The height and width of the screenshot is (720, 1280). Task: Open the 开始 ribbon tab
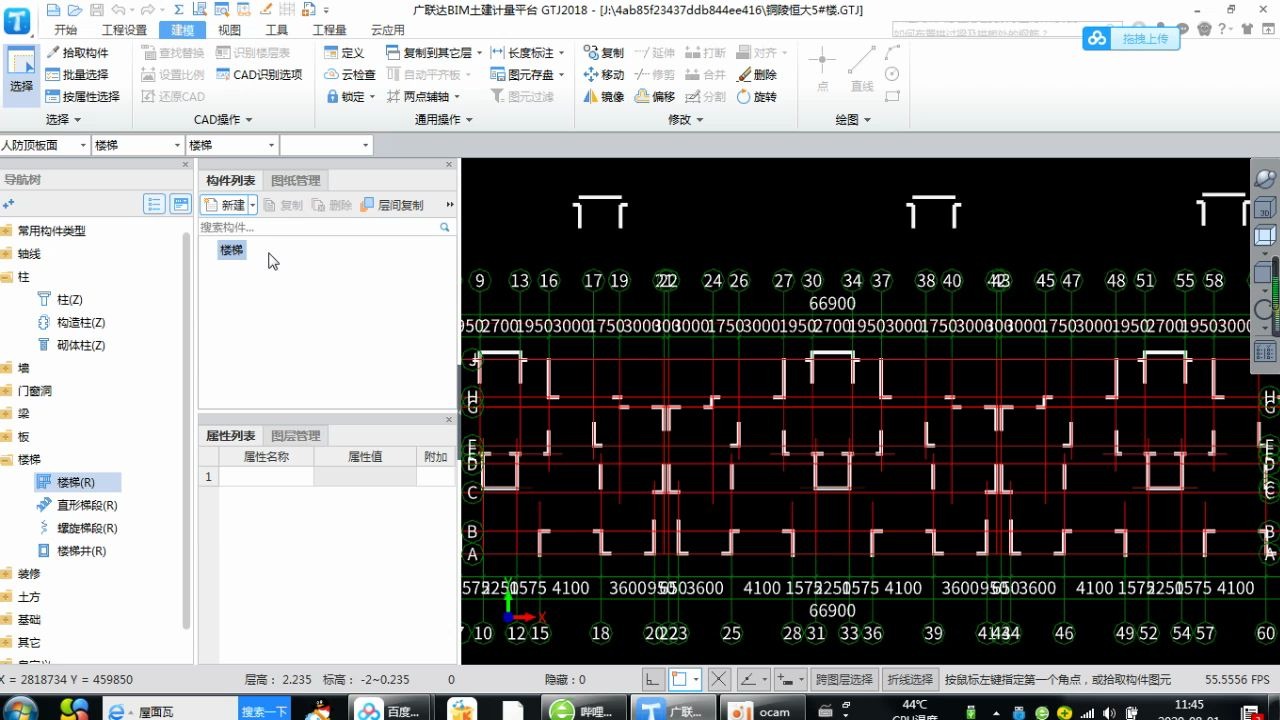(65, 30)
